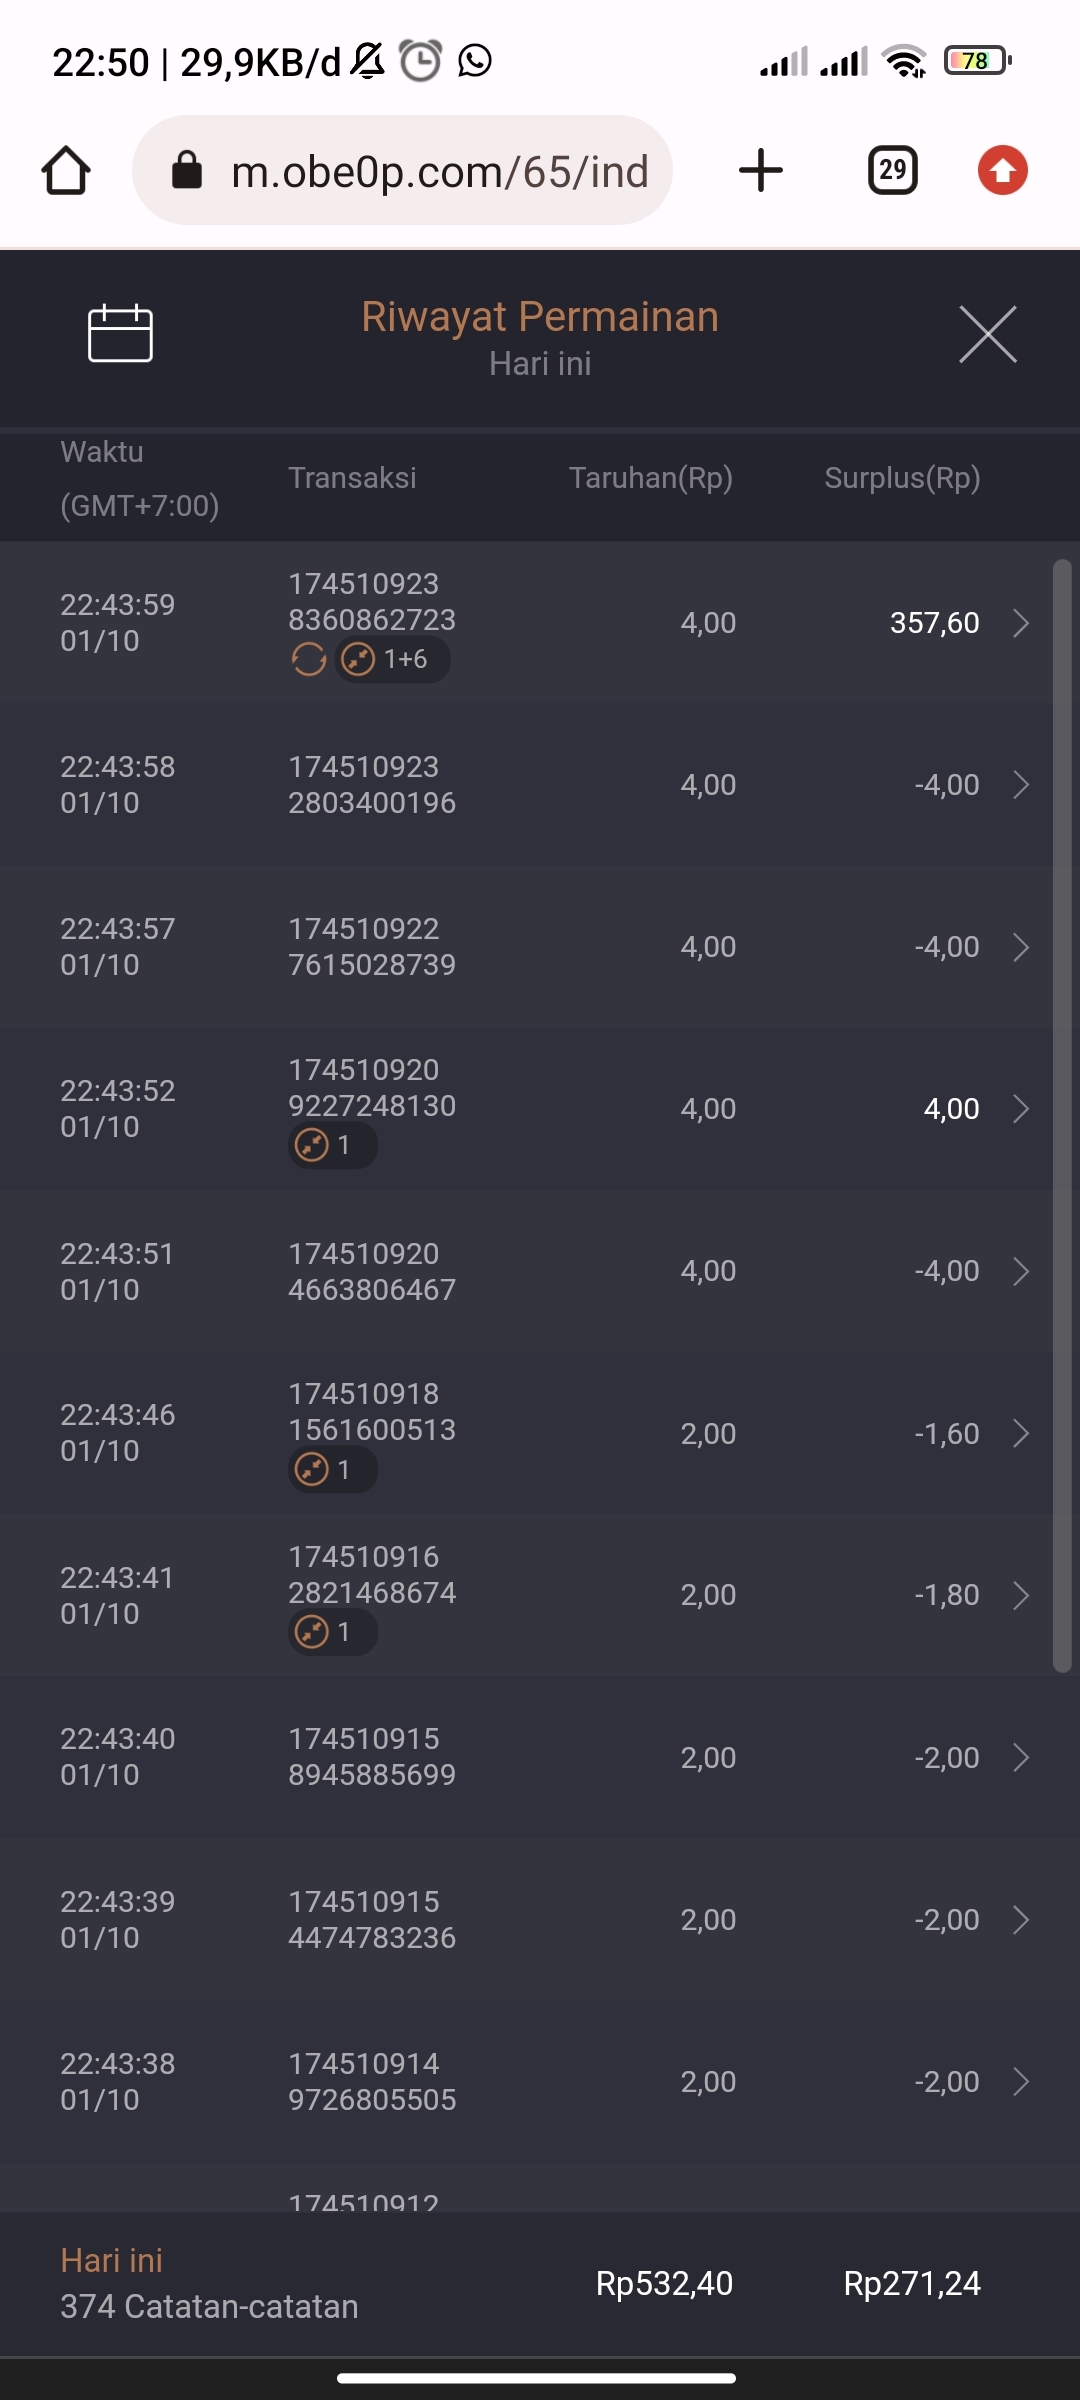
Task: Expand the 22:43:58 transaction details
Action: [1021, 785]
